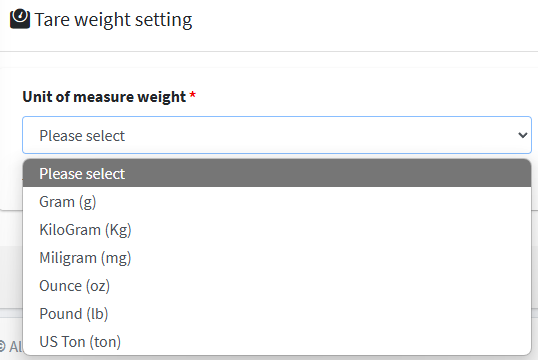Pick the Ounce (oz) option

coord(277,286)
